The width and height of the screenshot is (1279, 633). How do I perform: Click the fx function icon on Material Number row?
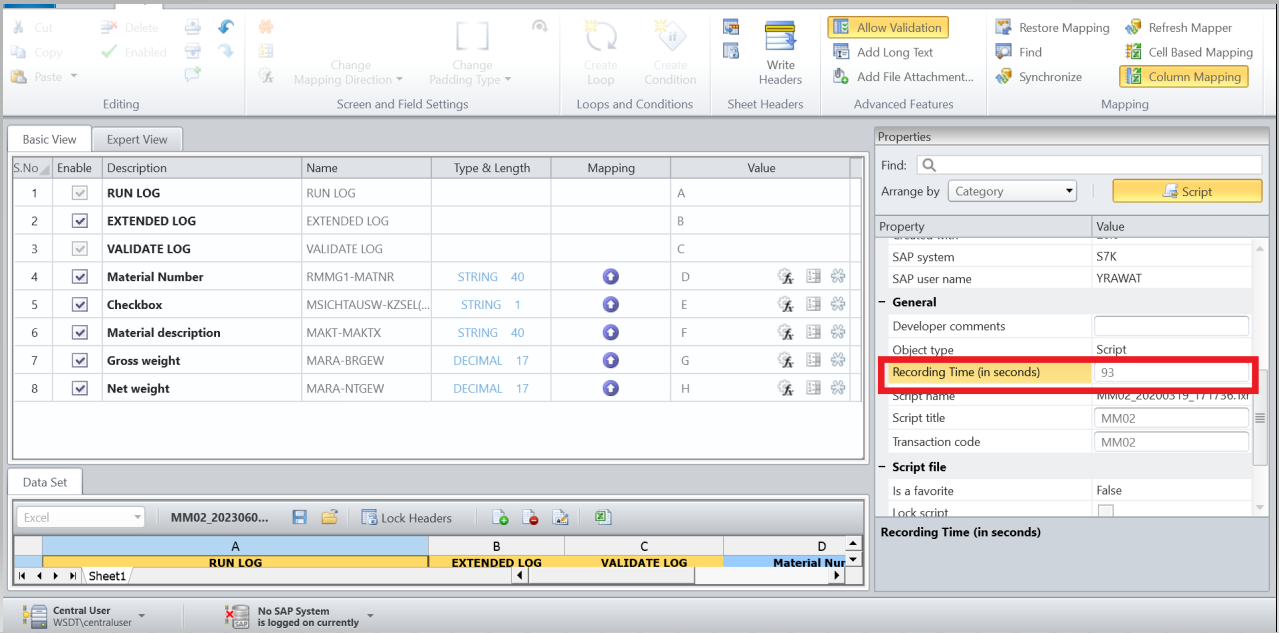point(787,276)
